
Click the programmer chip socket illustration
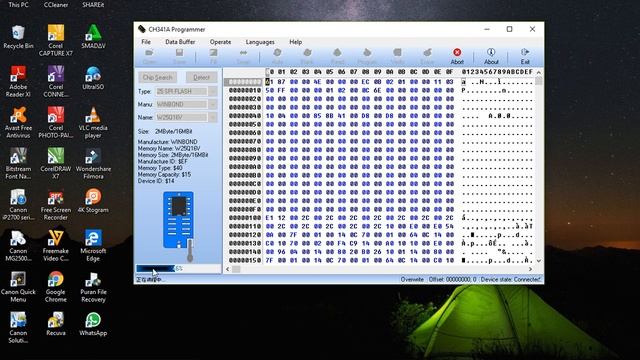(179, 220)
